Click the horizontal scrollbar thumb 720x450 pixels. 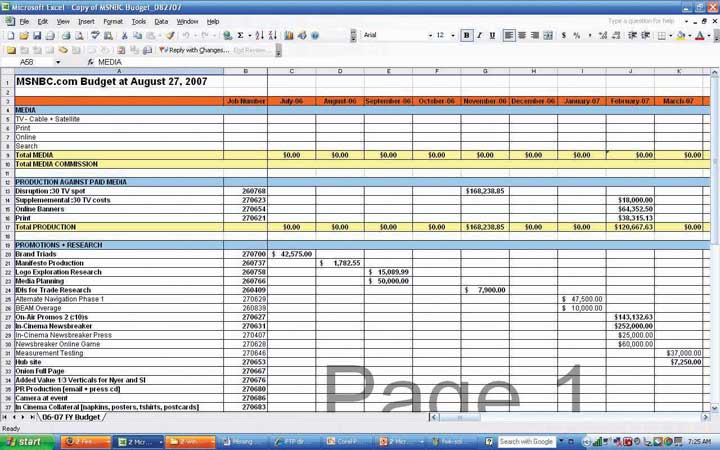(460, 417)
